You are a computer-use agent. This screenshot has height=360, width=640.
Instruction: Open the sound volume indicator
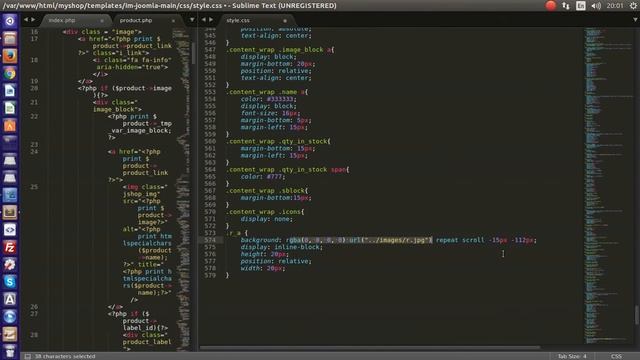coord(596,6)
